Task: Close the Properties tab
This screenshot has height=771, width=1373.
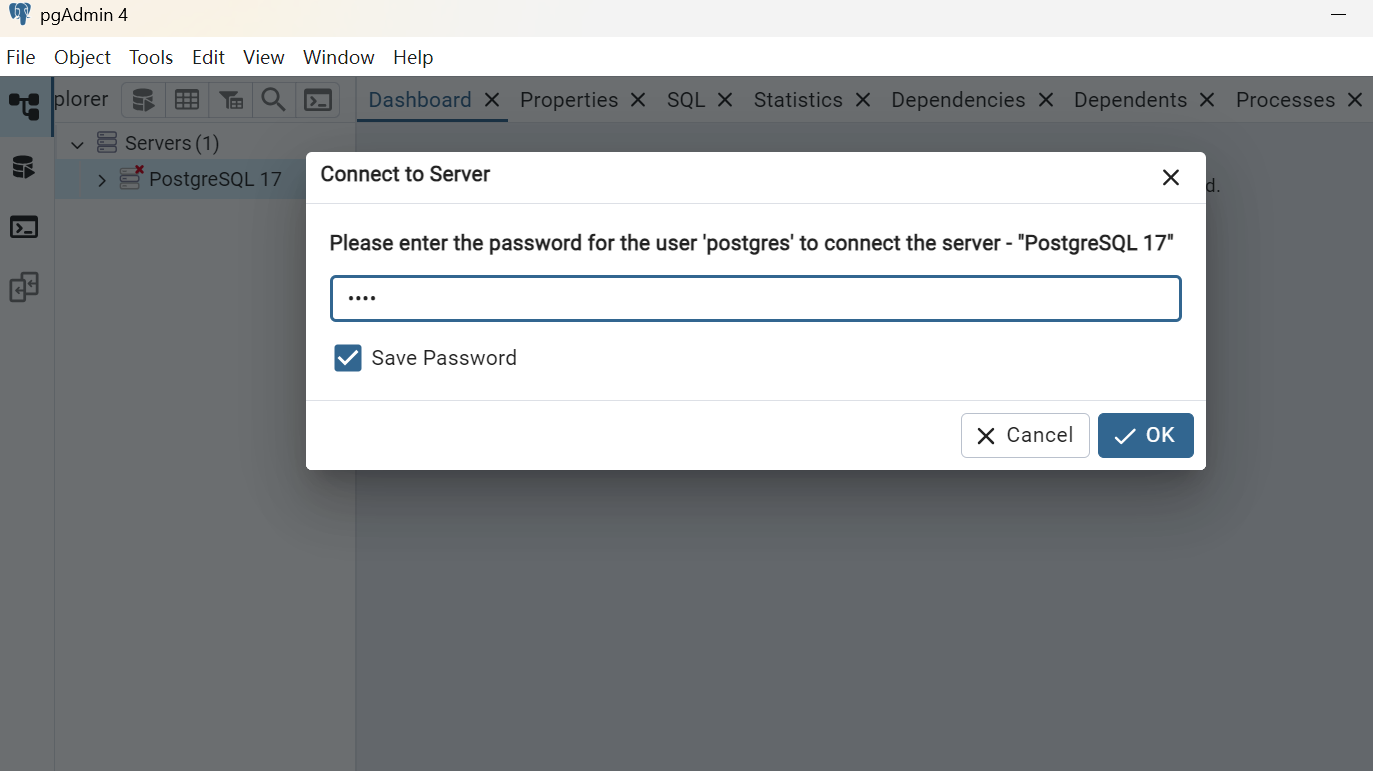Action: [638, 100]
